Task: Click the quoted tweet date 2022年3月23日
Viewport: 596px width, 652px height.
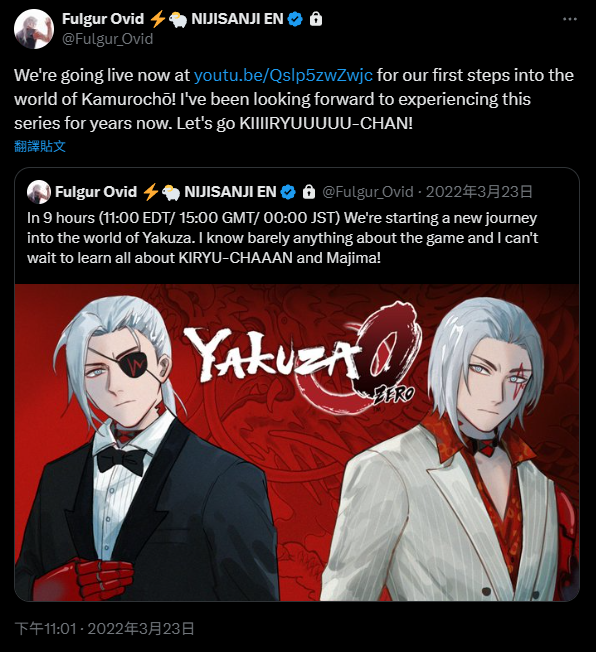Action: (x=479, y=192)
